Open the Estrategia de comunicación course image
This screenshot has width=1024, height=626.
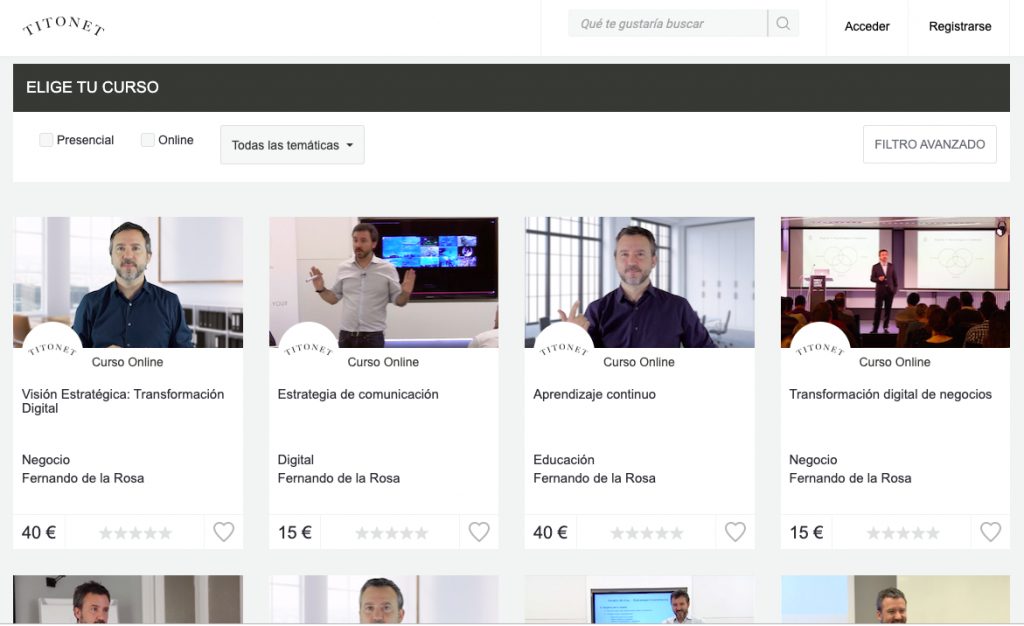point(383,282)
